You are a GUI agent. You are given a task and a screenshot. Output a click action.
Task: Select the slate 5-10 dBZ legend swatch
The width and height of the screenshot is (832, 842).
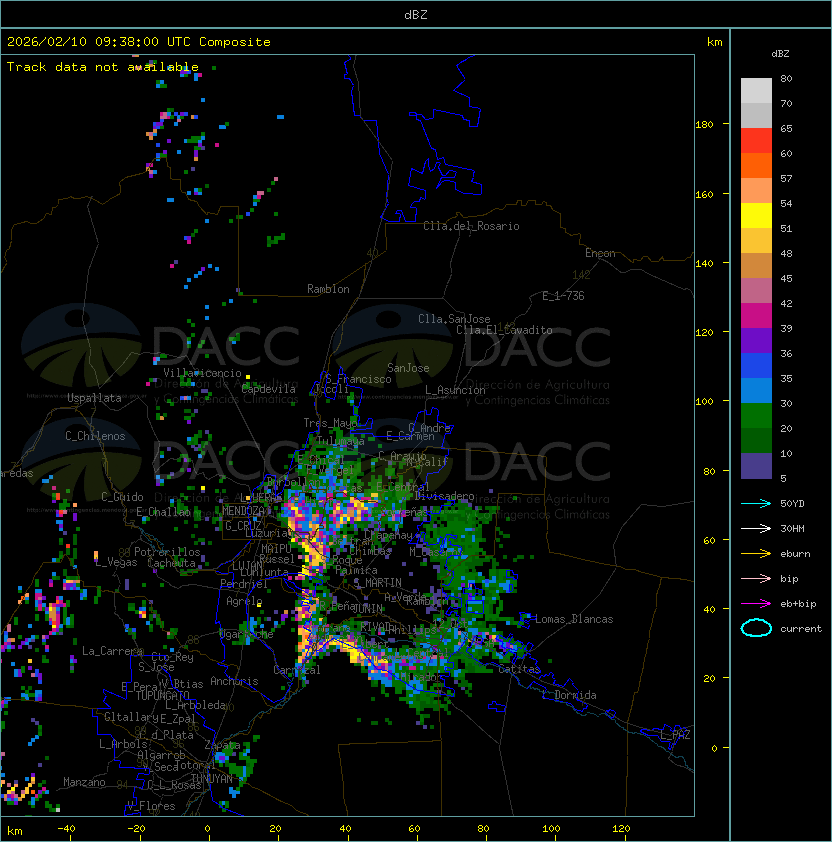[x=756, y=466]
